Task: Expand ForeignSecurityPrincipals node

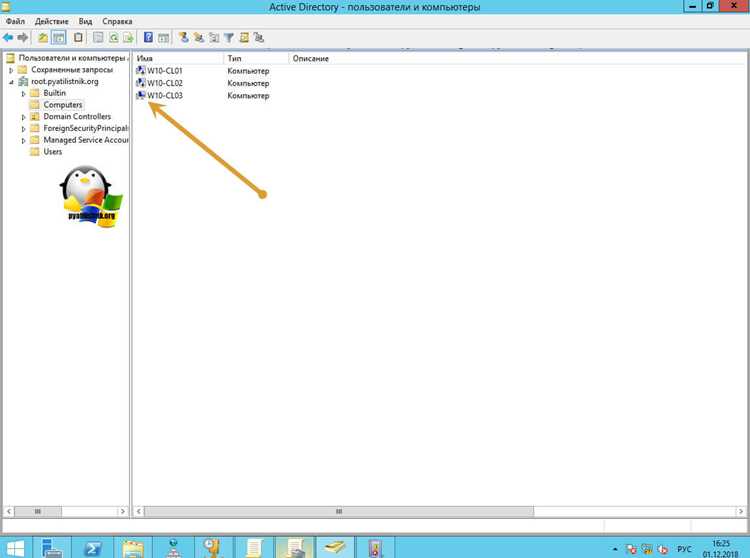Action: click(23, 129)
